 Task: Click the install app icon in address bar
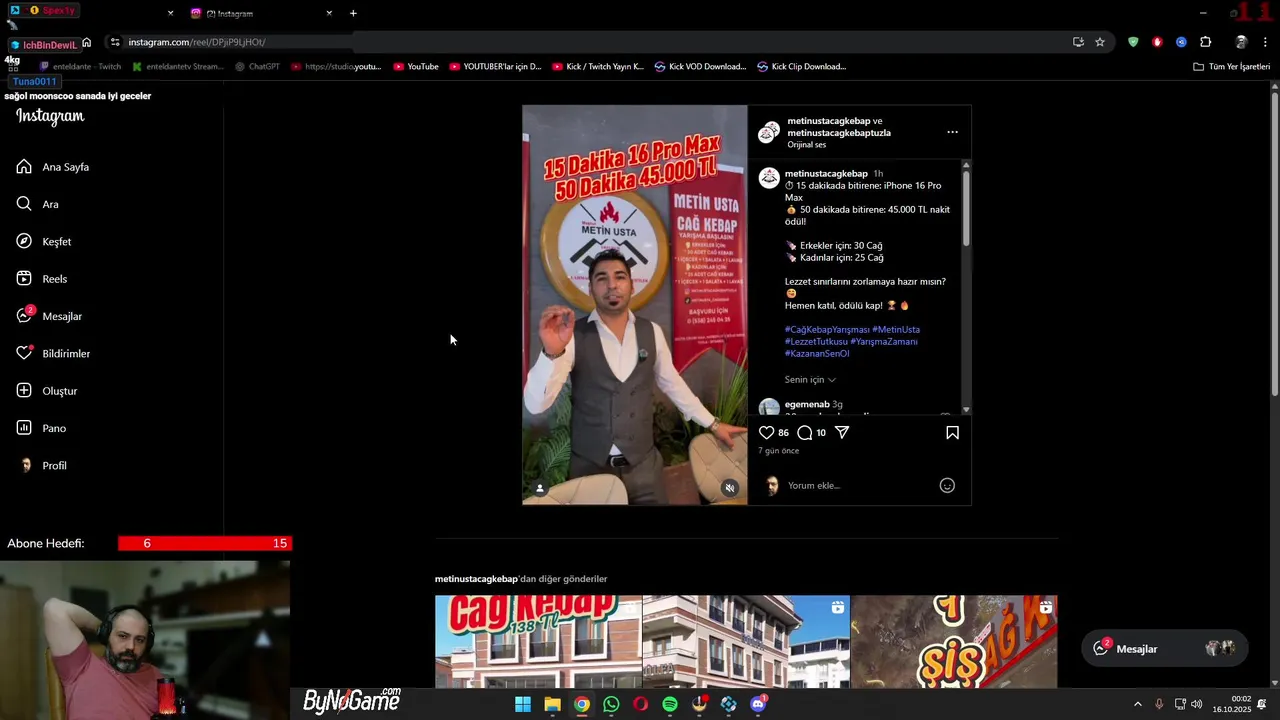1078,42
